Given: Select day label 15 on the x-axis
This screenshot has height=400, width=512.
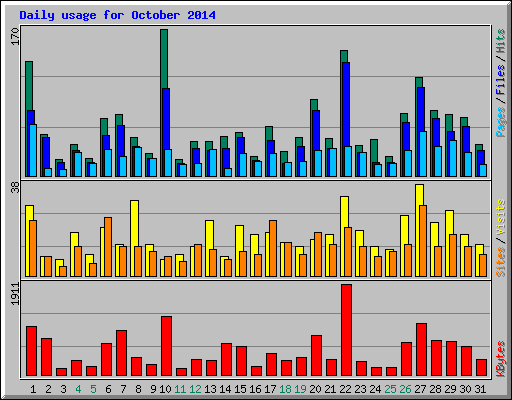Looking at the screenshot, I should pyautogui.click(x=240, y=389).
